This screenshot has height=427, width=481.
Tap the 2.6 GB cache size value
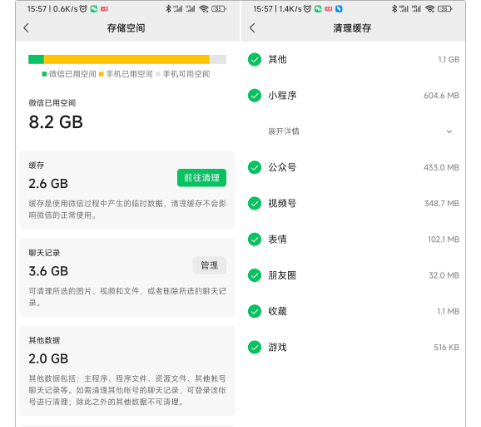(48, 184)
